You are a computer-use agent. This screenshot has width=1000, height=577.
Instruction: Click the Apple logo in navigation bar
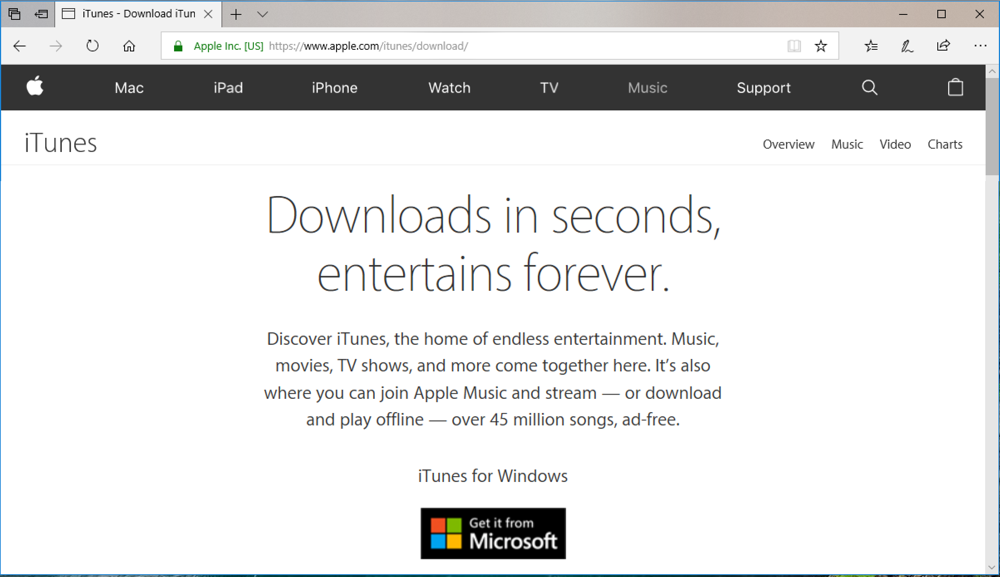point(35,87)
